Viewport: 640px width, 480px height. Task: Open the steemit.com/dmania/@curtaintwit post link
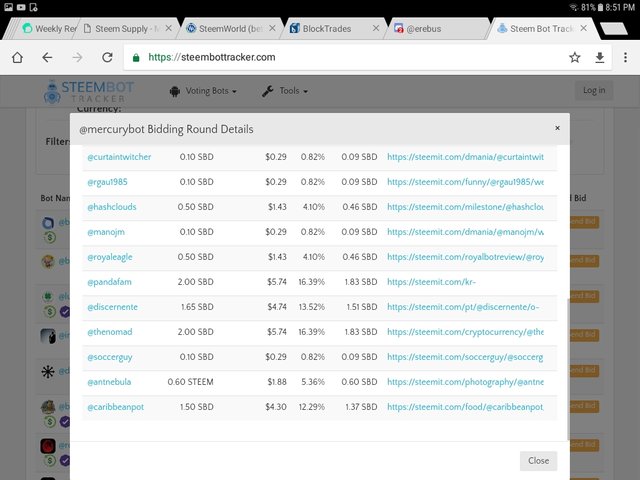pyautogui.click(x=465, y=157)
